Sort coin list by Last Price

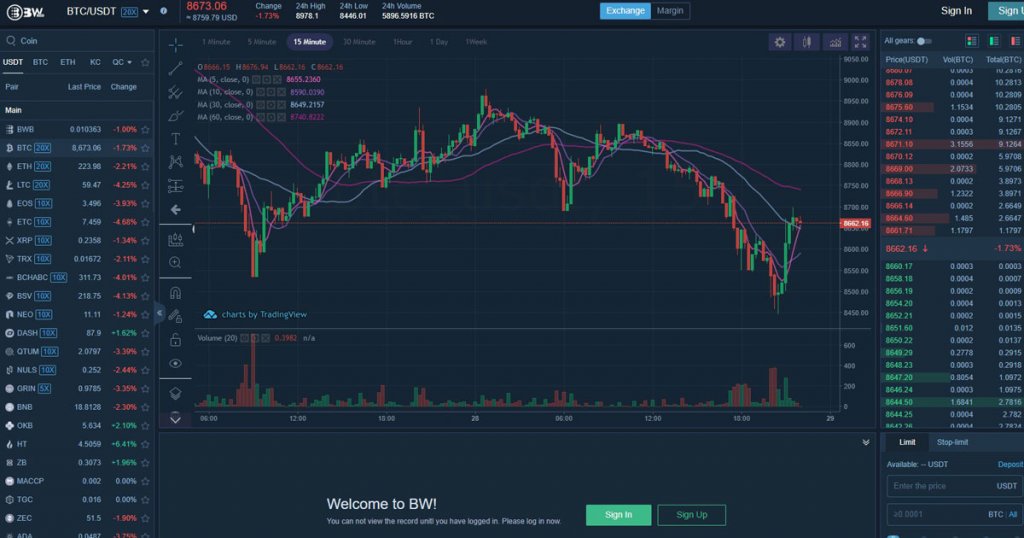click(x=84, y=87)
